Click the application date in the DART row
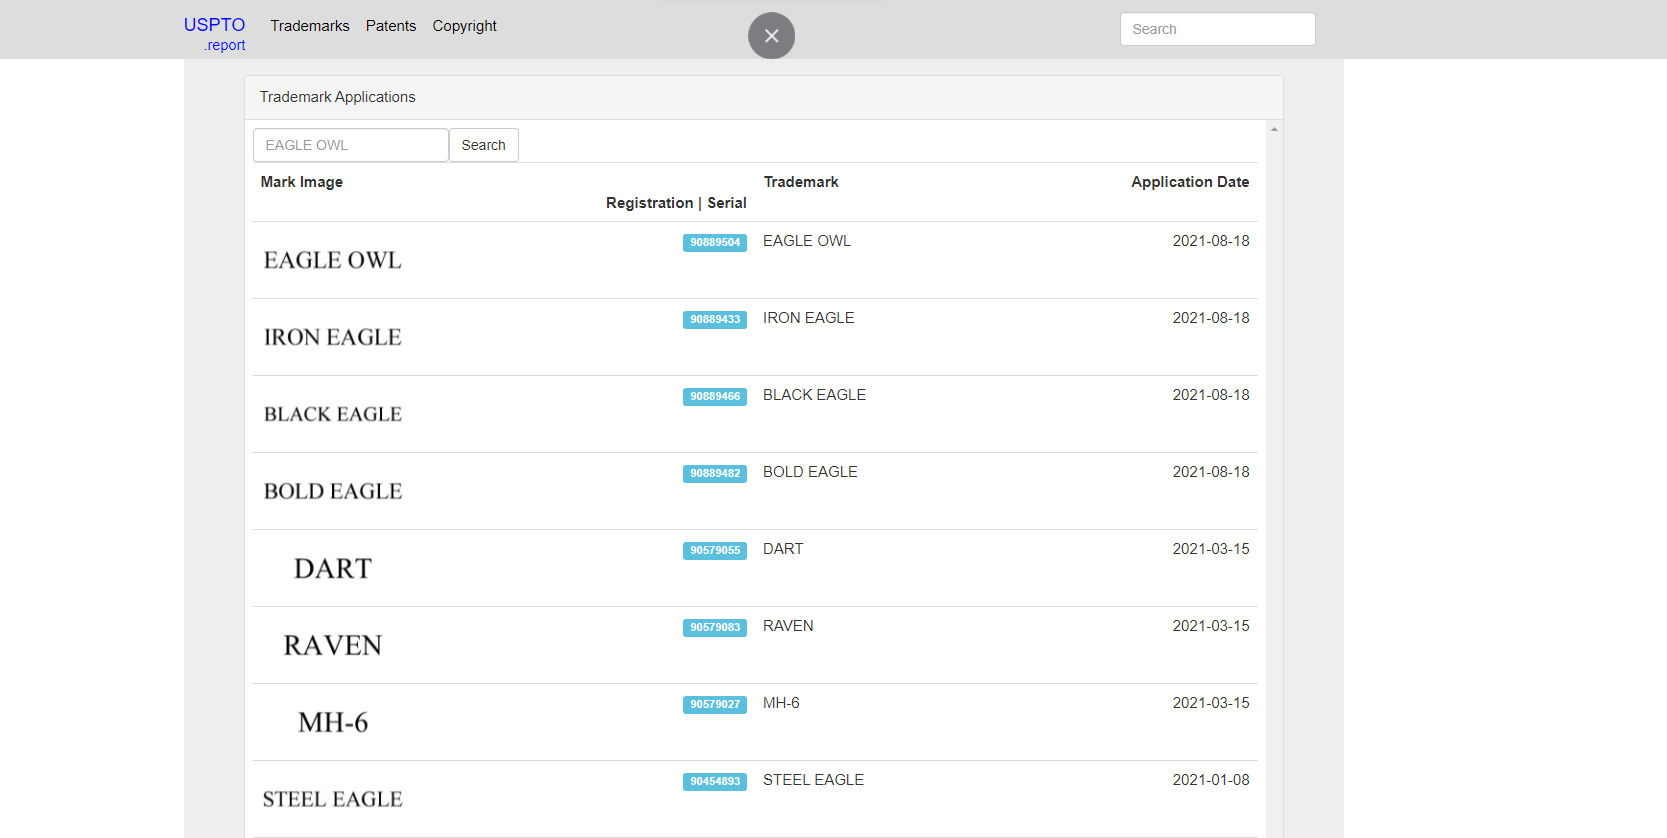The height and width of the screenshot is (838, 1667). point(1211,549)
